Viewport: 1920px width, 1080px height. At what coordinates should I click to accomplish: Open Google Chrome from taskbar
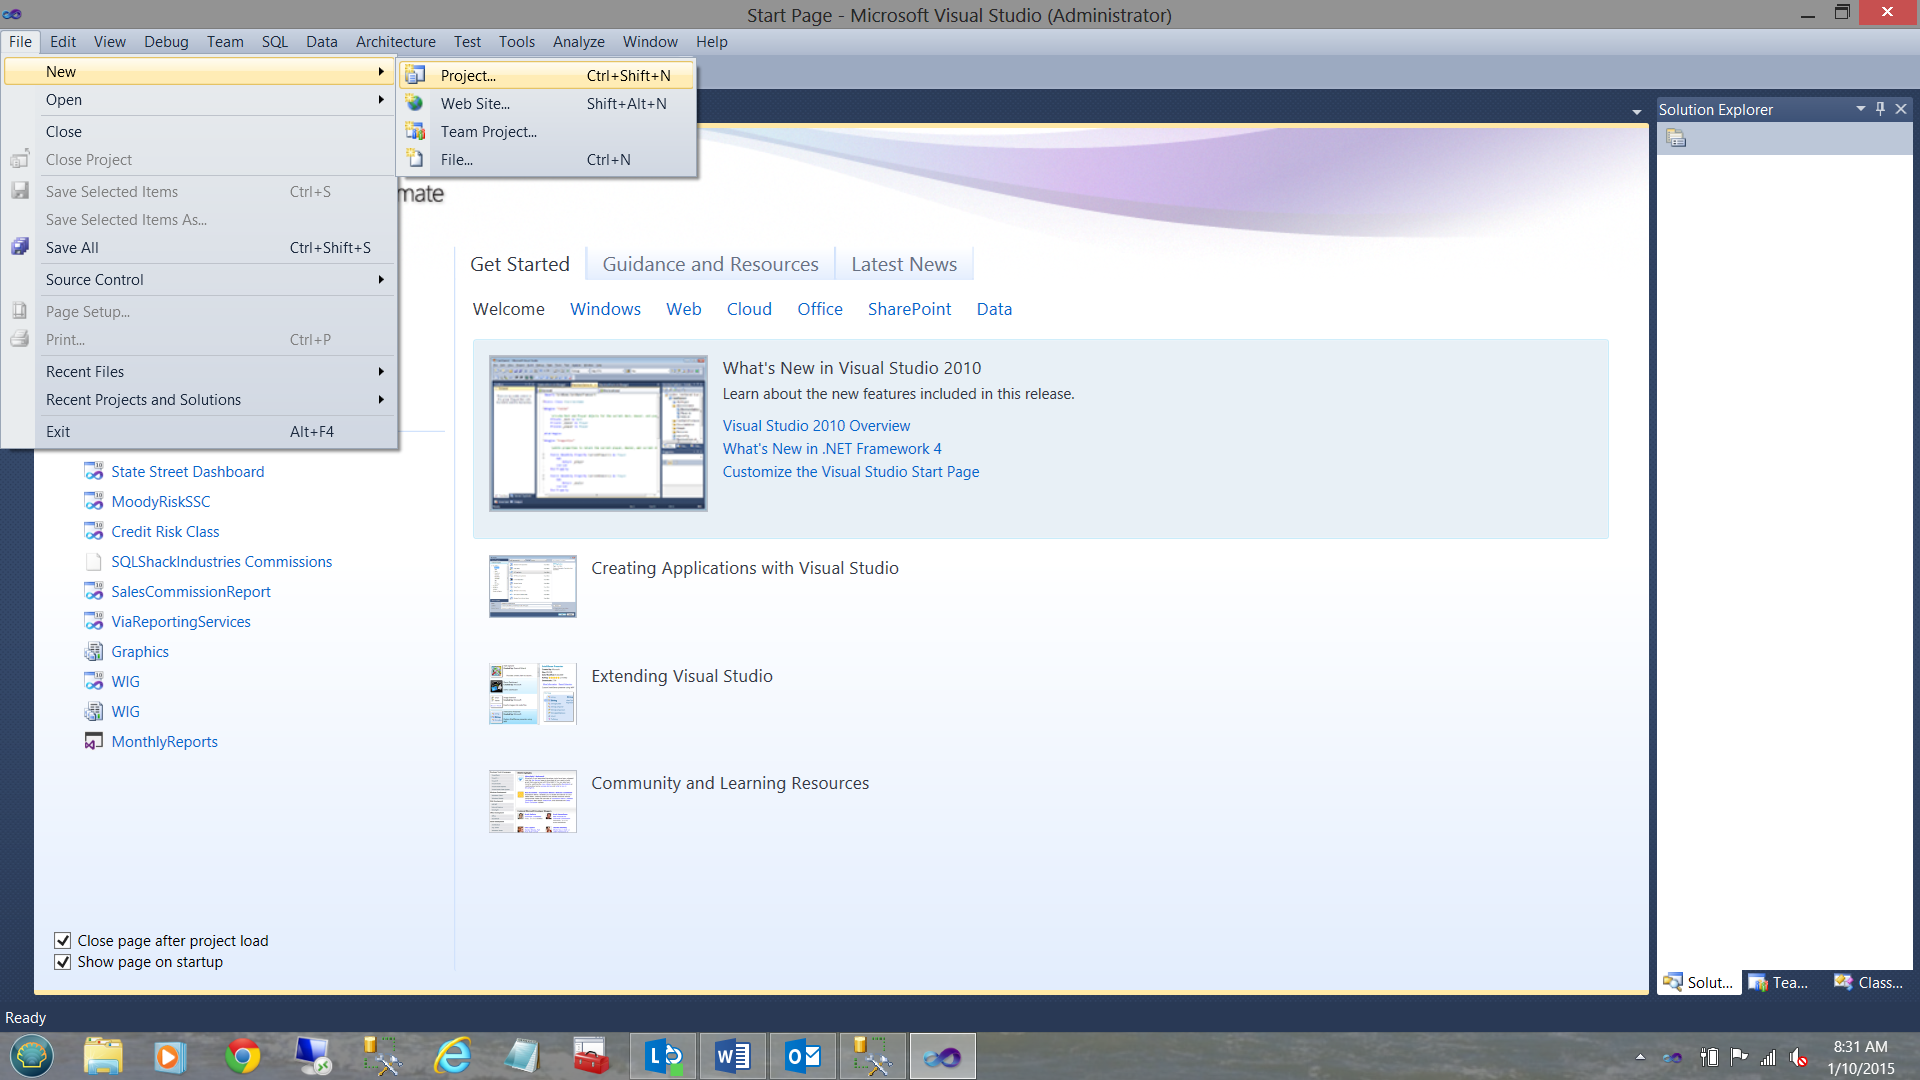point(242,1056)
